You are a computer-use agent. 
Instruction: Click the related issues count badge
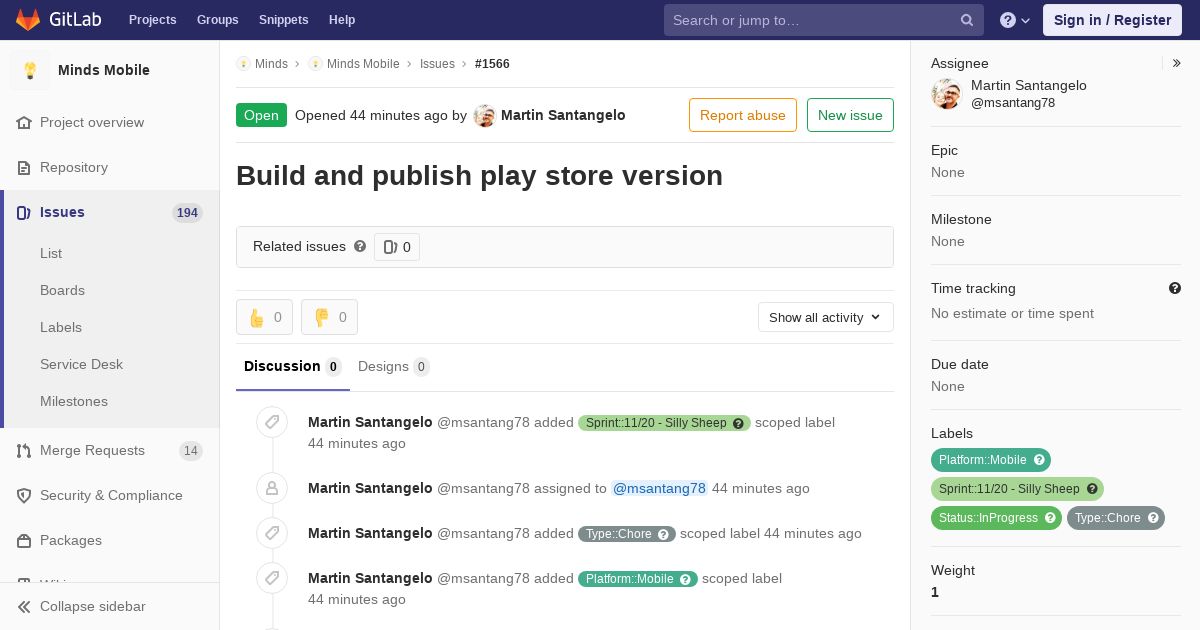397,247
